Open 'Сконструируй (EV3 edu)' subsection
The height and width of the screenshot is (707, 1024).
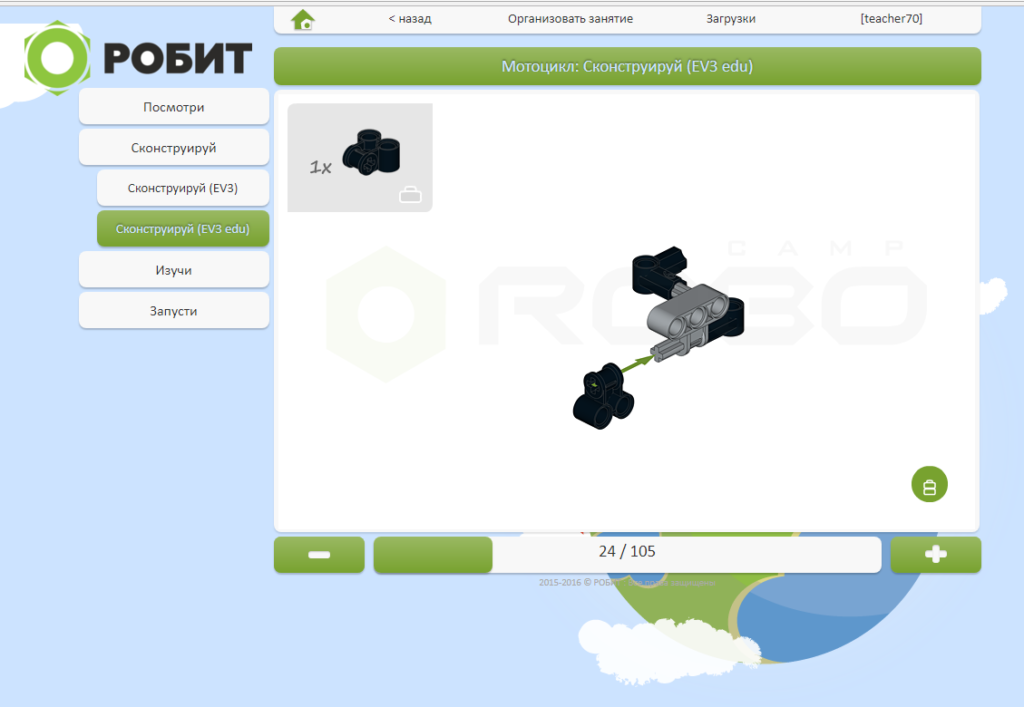183,228
